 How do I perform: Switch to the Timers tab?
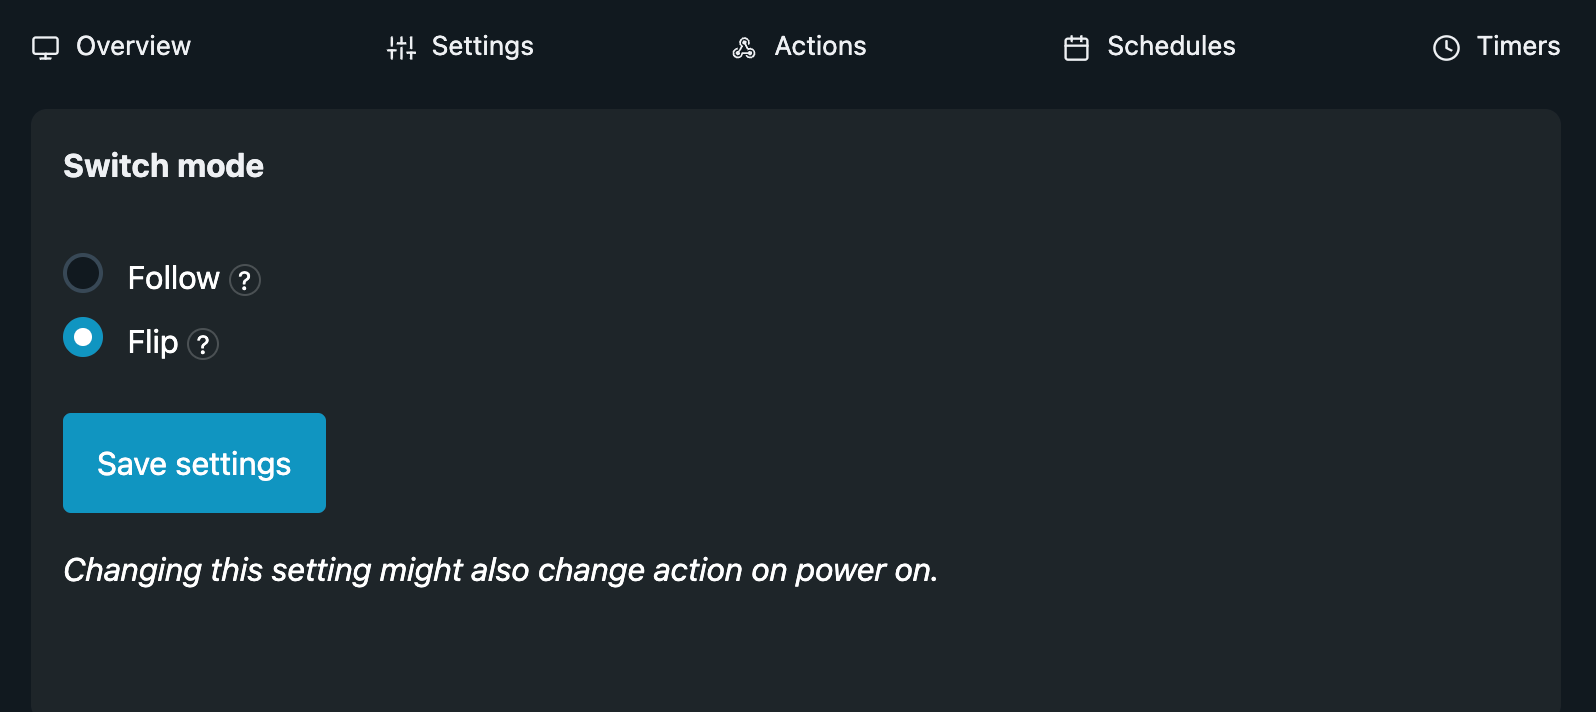click(1496, 46)
